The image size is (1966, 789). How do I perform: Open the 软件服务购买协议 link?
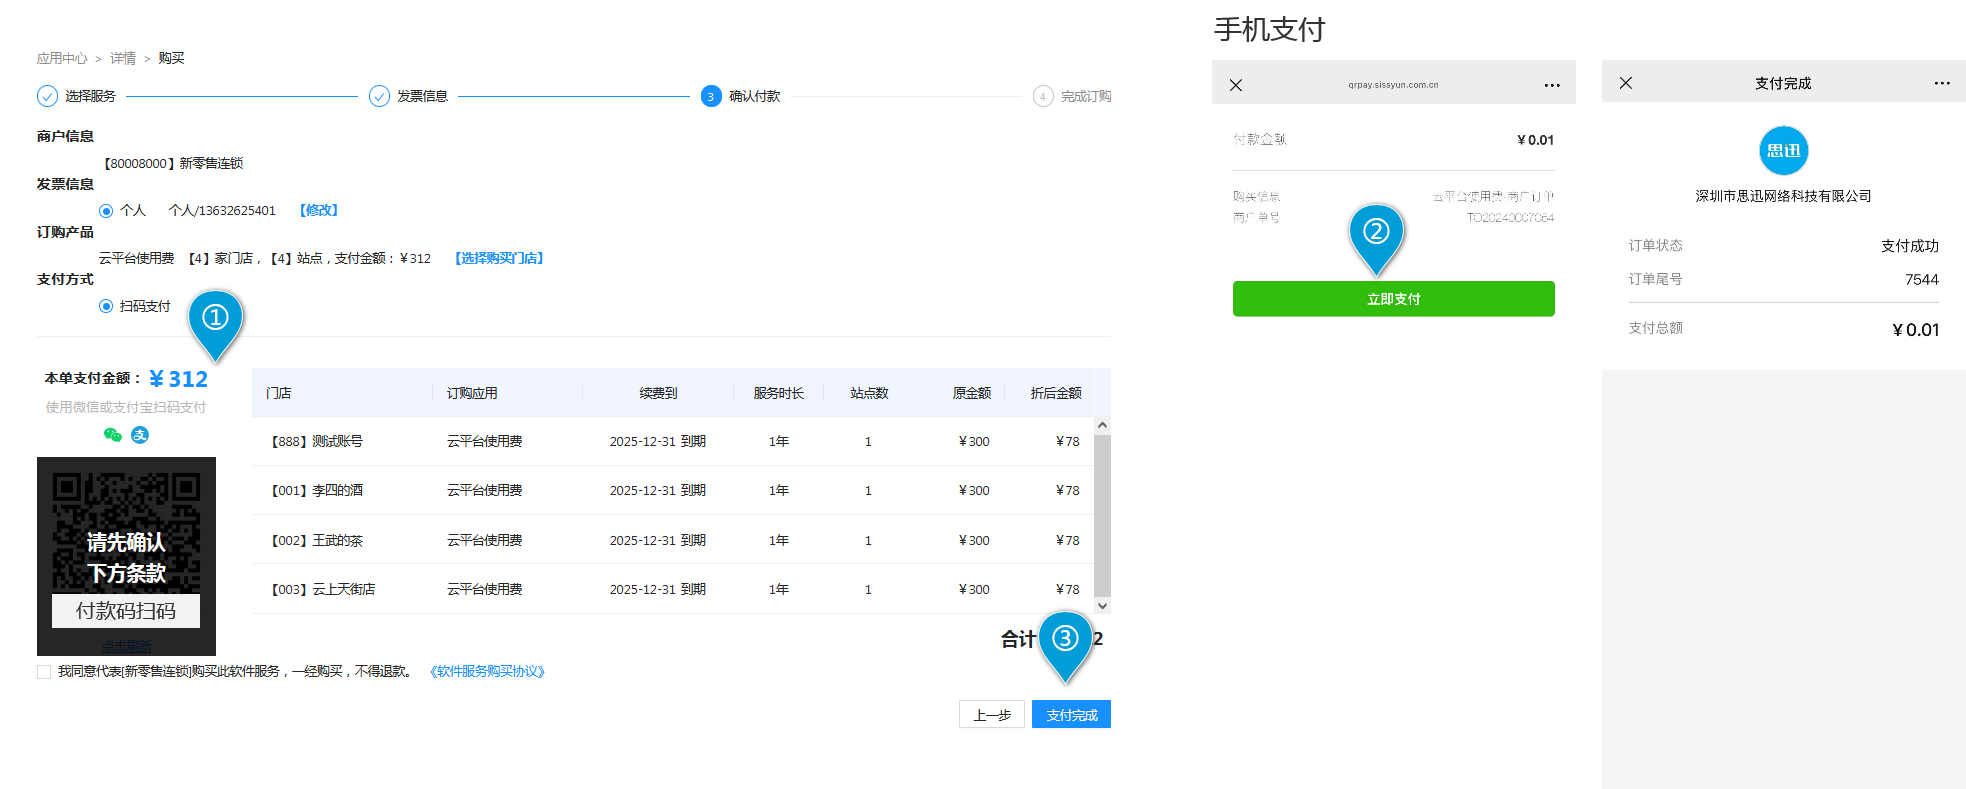click(487, 672)
